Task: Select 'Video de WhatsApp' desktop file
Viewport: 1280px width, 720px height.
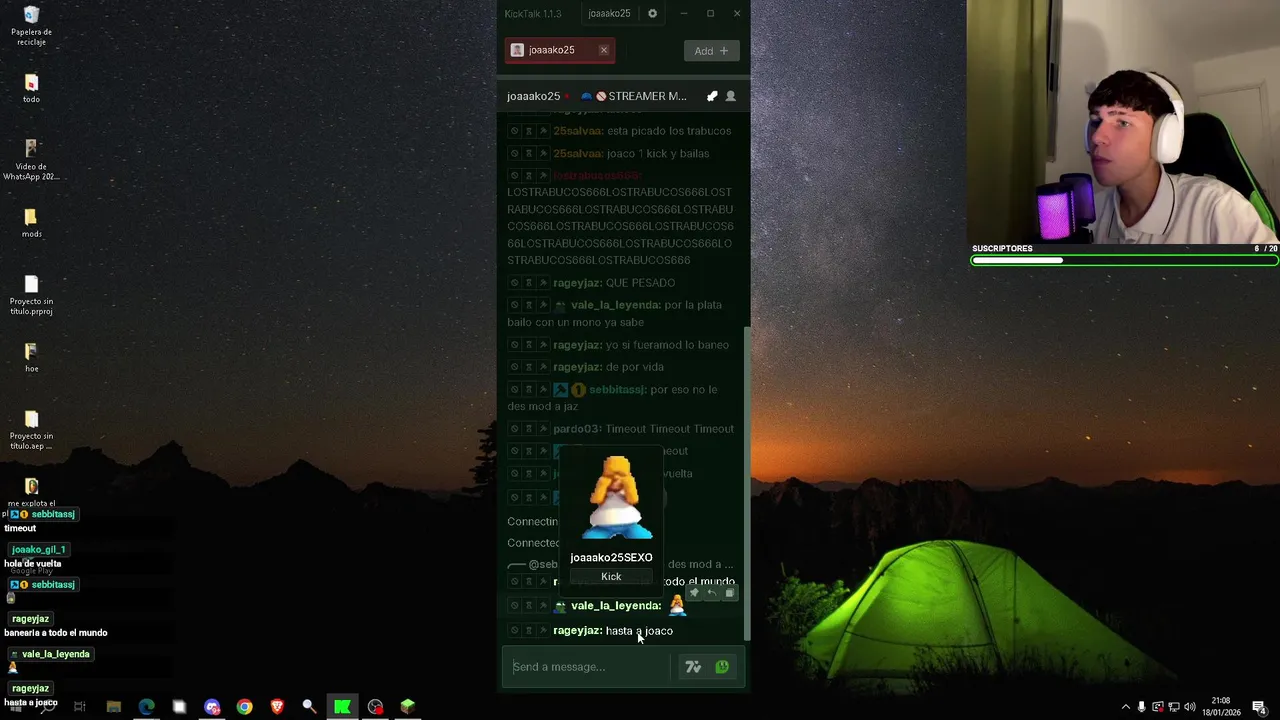Action: (x=31, y=160)
